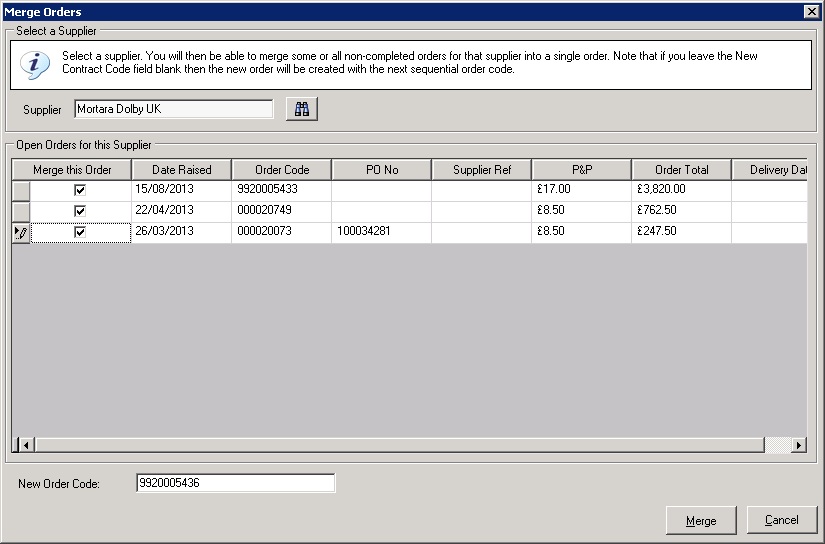Select the row marker with pencil icon
Screen dimensions: 825x544
(21, 232)
